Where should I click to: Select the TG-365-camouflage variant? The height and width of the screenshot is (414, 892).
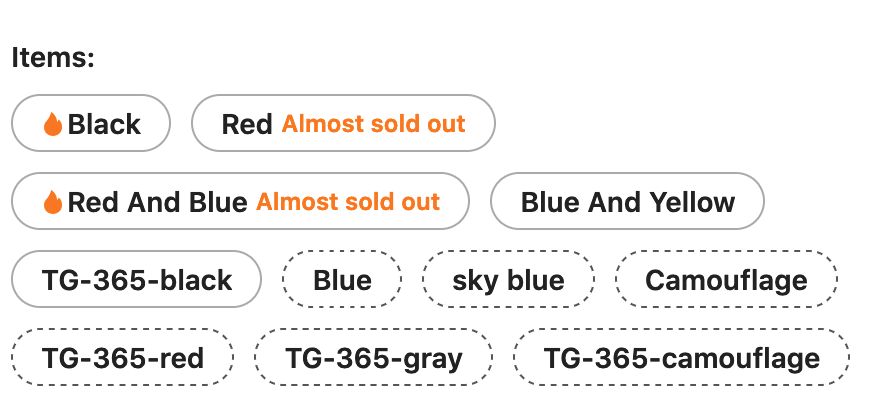tap(681, 358)
